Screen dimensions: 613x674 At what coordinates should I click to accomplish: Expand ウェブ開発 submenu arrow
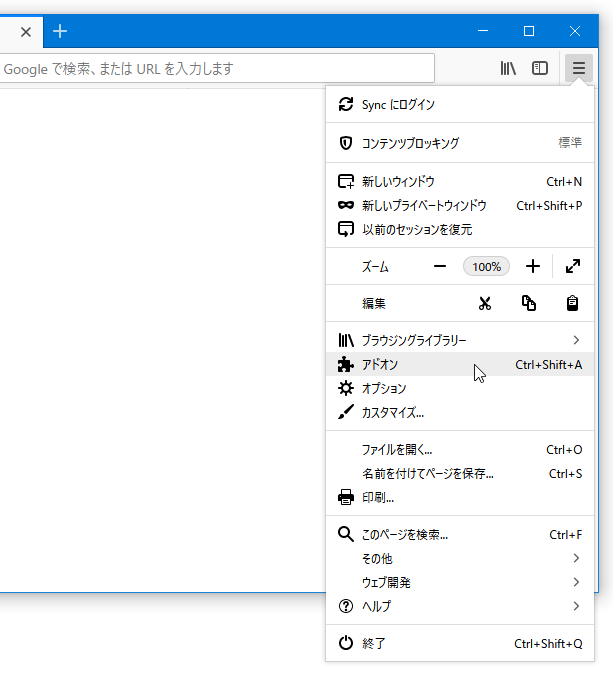pyautogui.click(x=576, y=582)
